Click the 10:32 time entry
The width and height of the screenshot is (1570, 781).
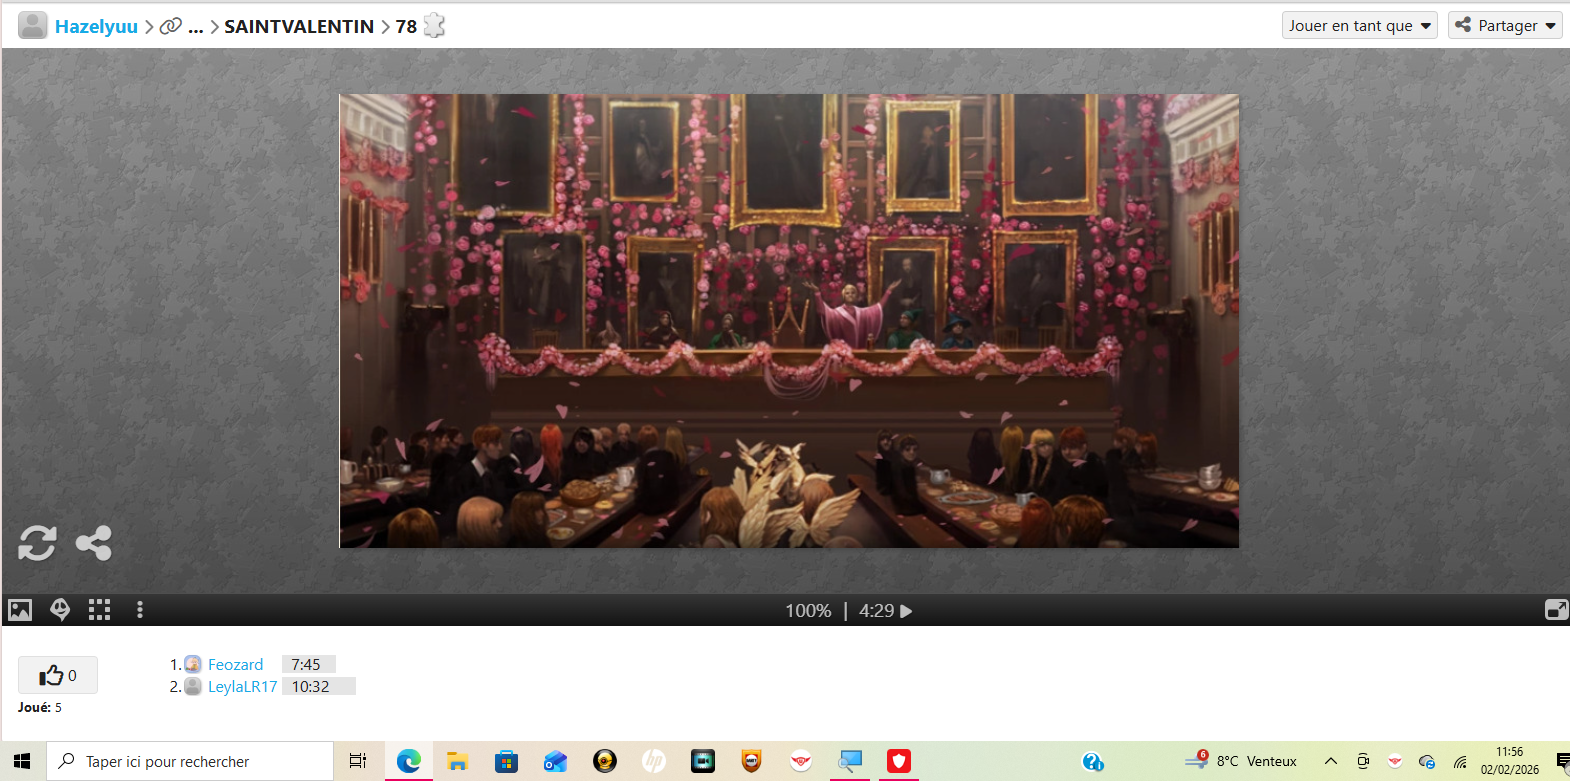(310, 687)
